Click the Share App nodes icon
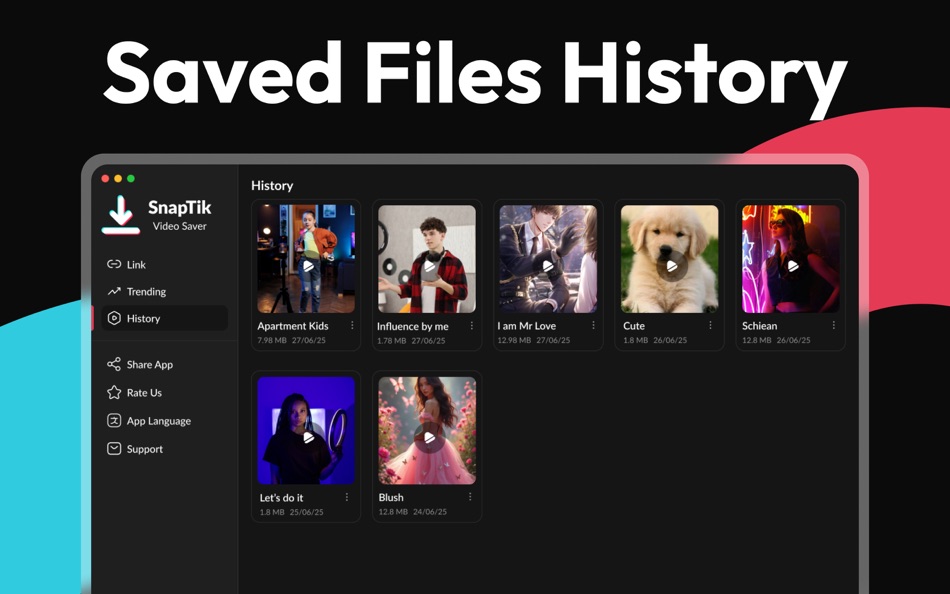This screenshot has height=594, width=950. 114,364
